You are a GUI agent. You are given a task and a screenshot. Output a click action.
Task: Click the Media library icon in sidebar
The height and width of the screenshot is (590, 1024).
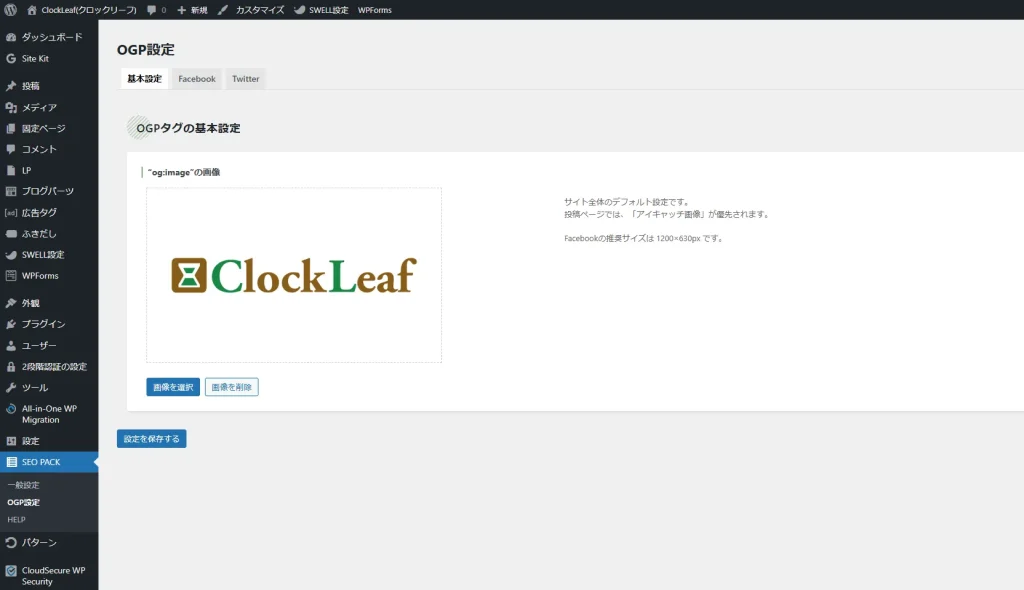tap(11, 107)
